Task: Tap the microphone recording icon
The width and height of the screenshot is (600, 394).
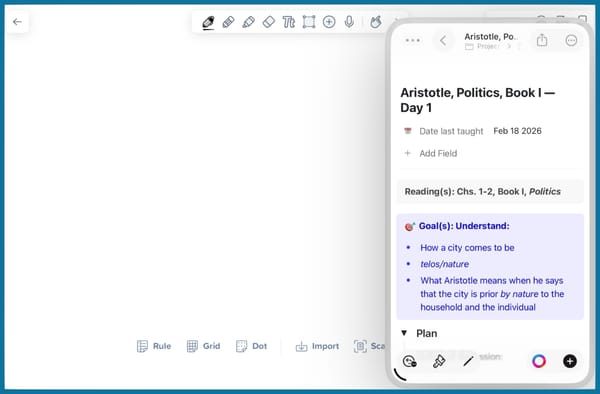Action: (349, 22)
